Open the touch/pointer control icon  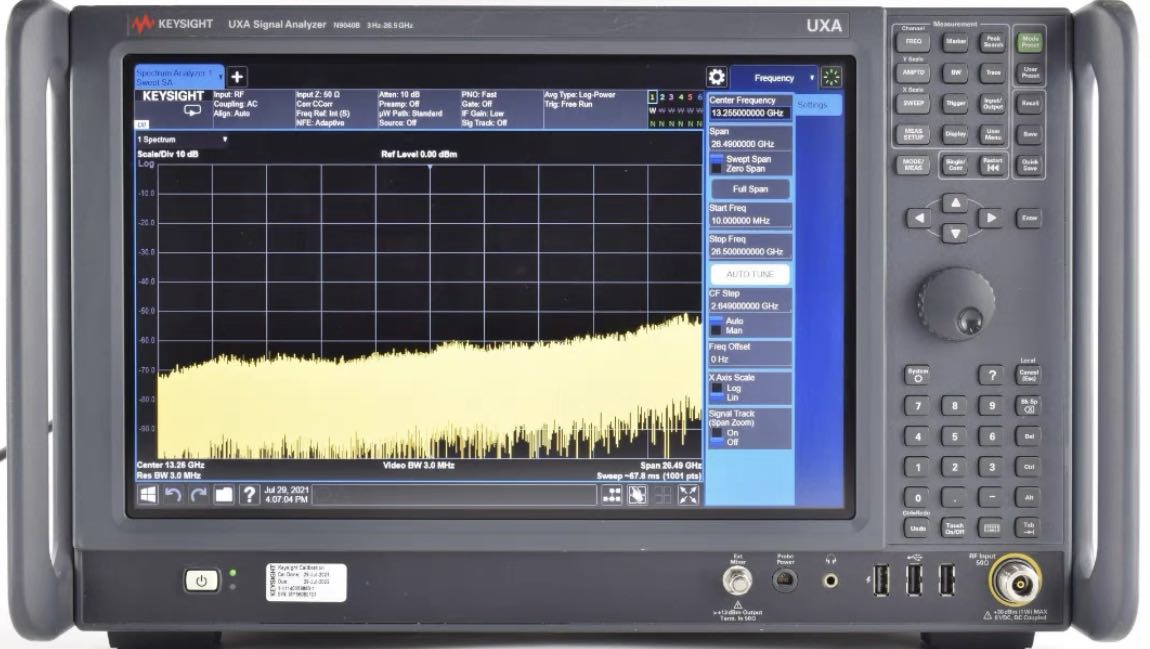click(637, 494)
